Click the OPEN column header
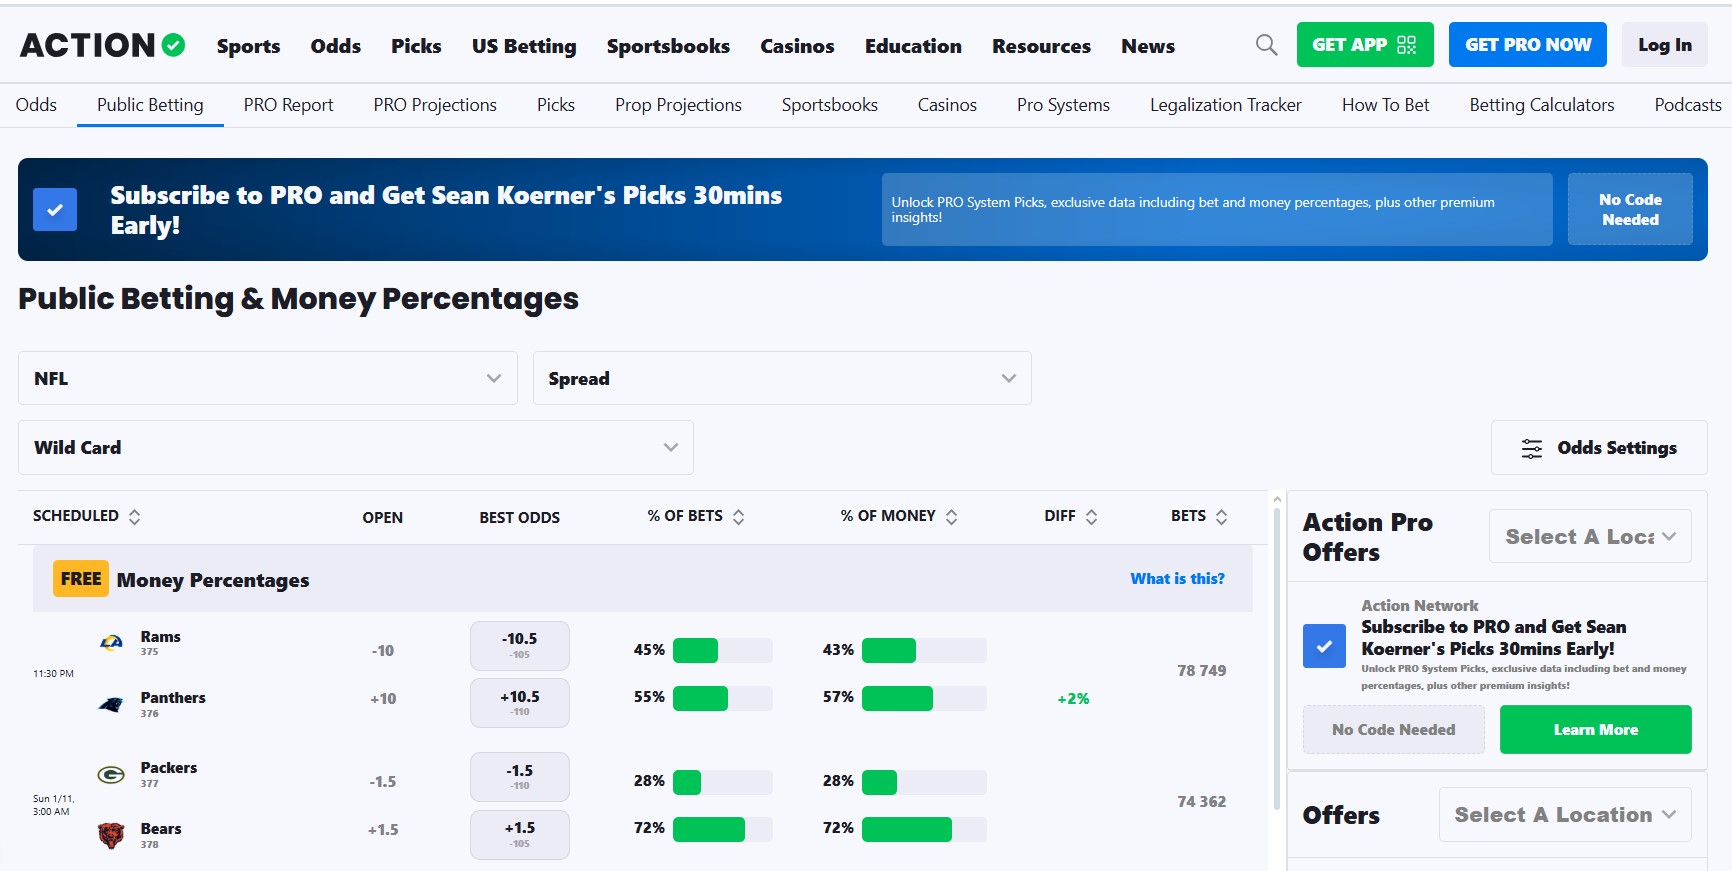The height and width of the screenshot is (871, 1732). [383, 517]
